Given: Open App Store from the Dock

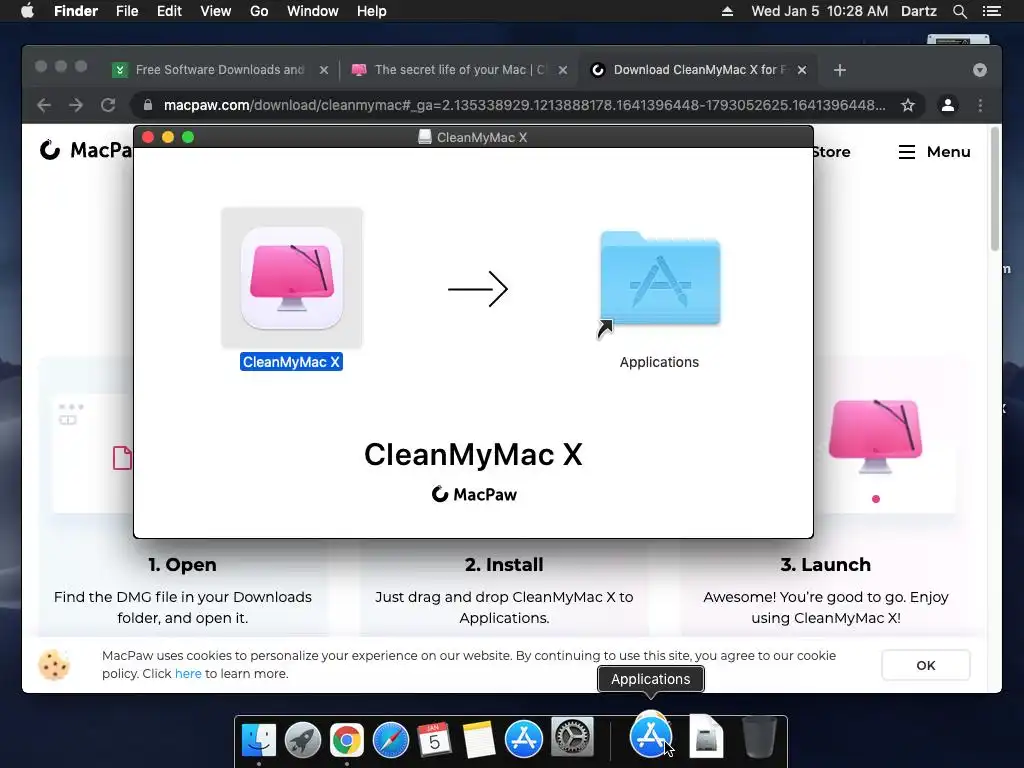Looking at the screenshot, I should point(524,740).
